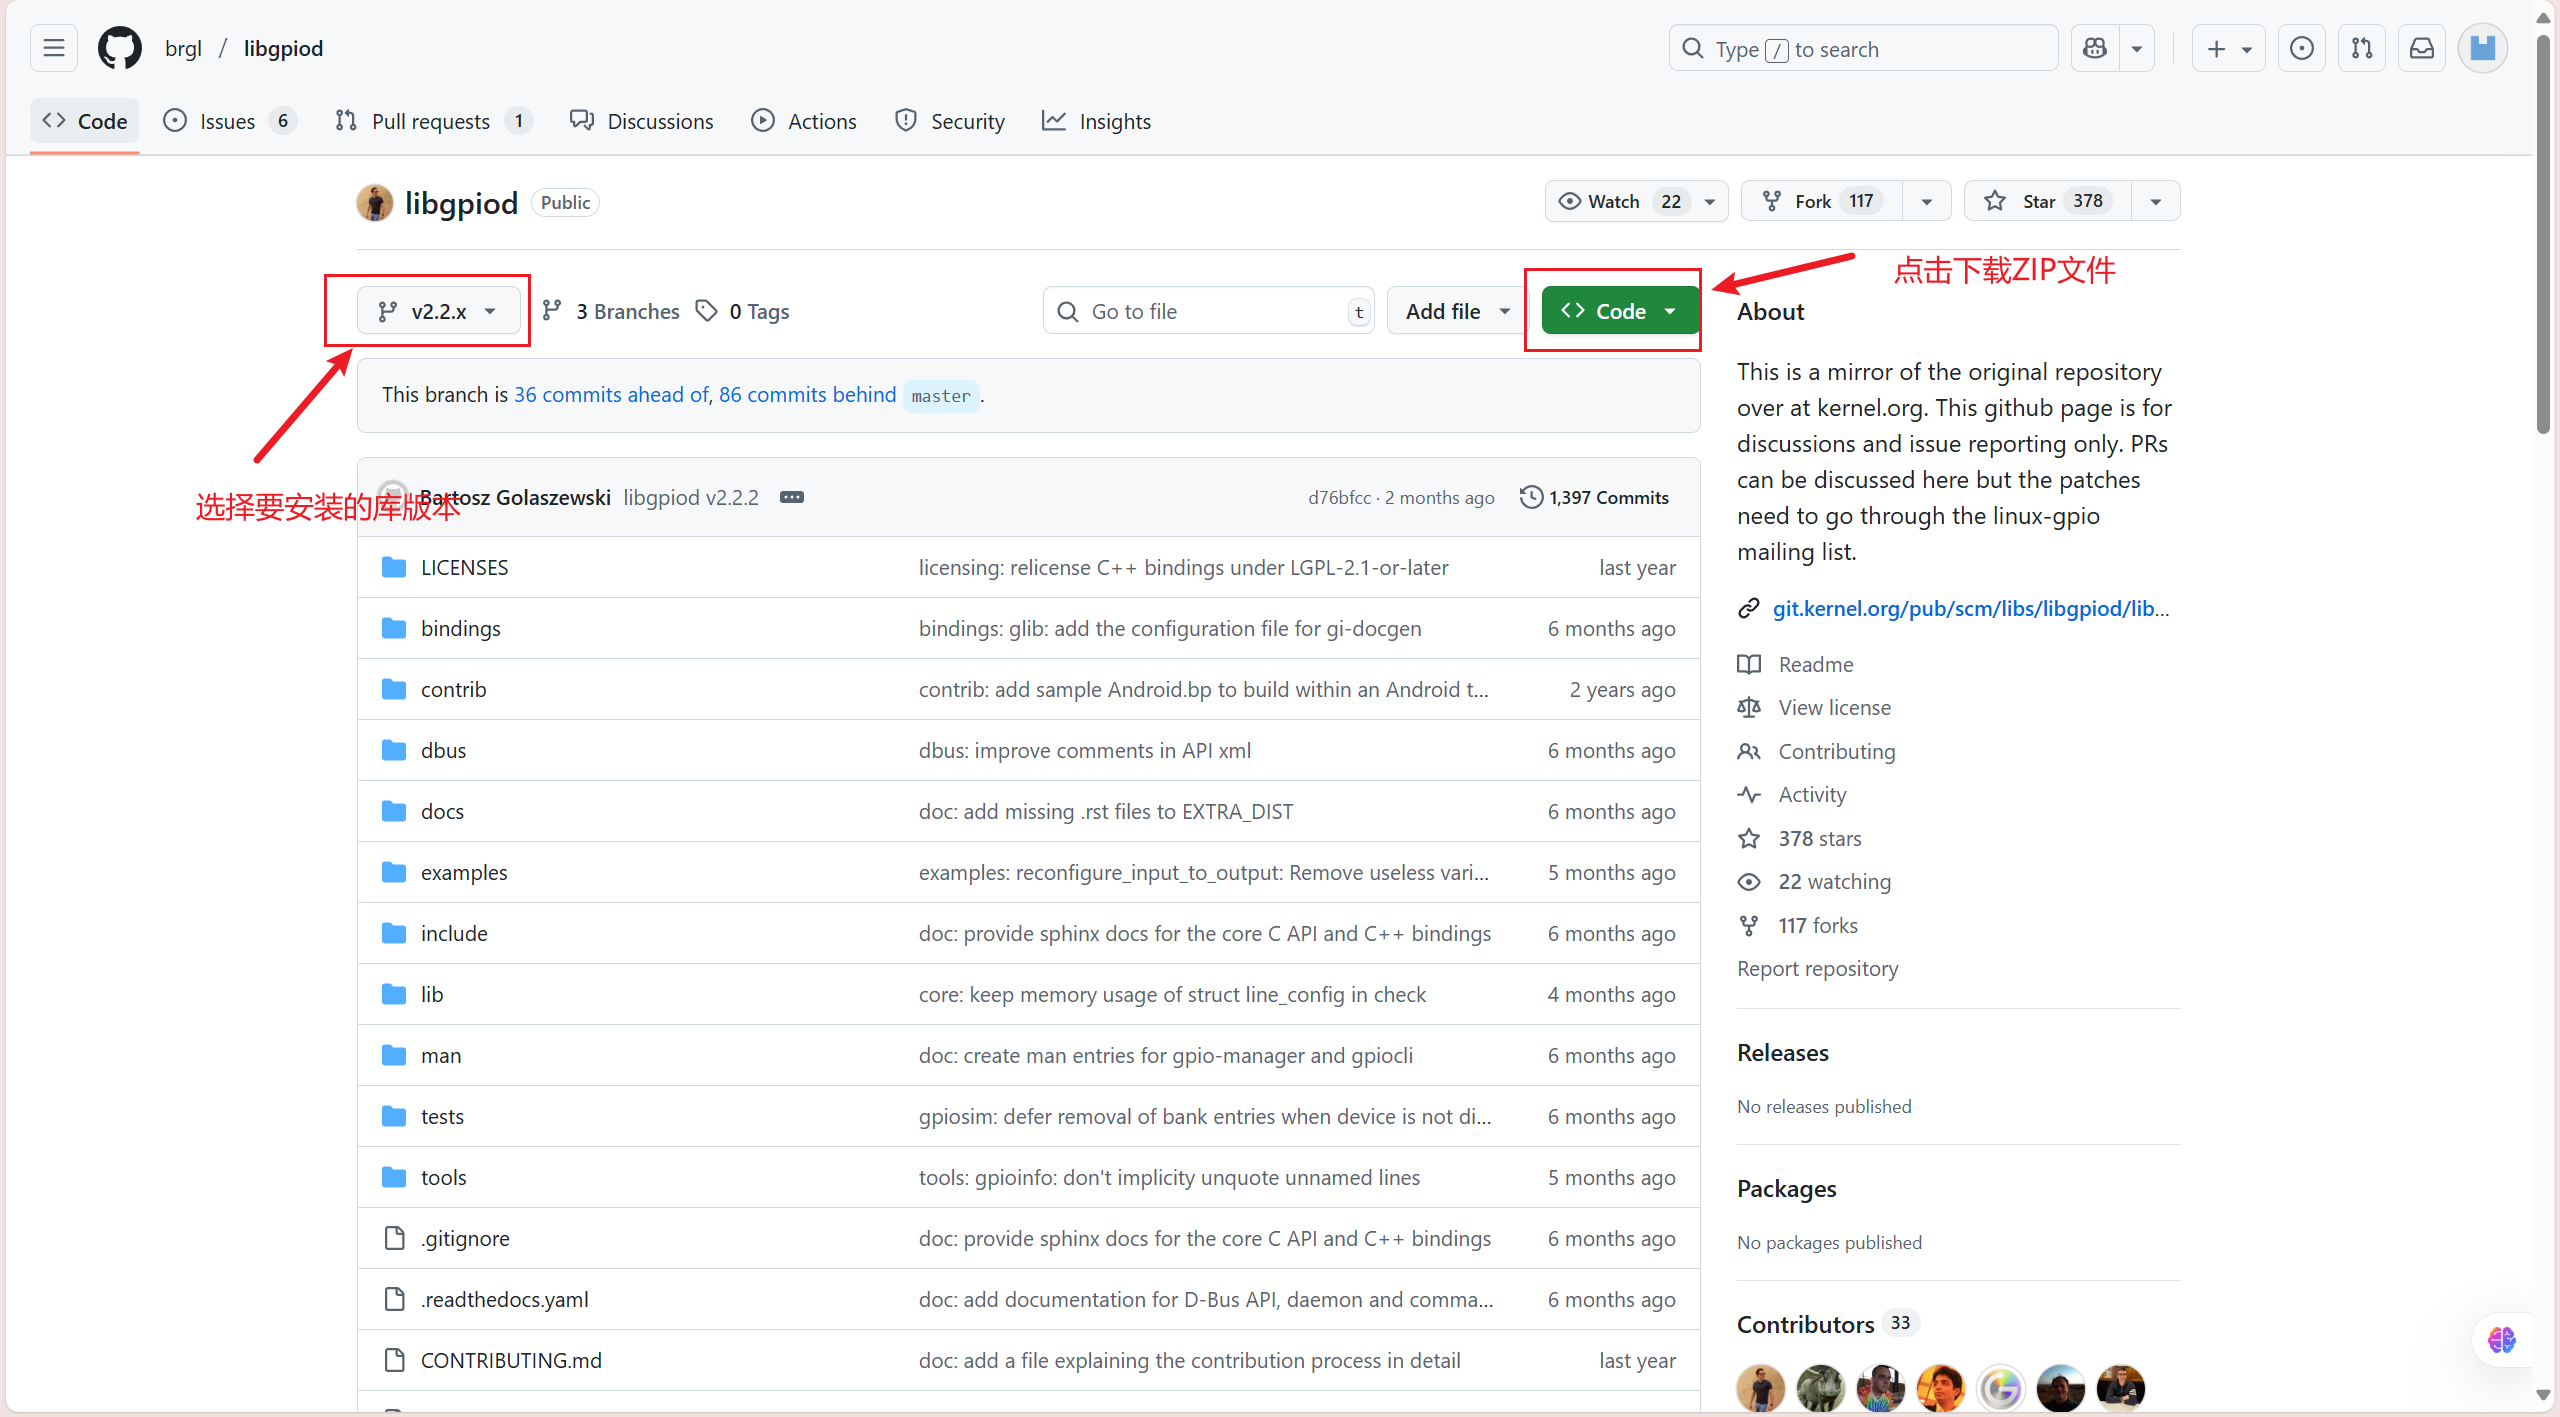Open the Actions tab

804,121
